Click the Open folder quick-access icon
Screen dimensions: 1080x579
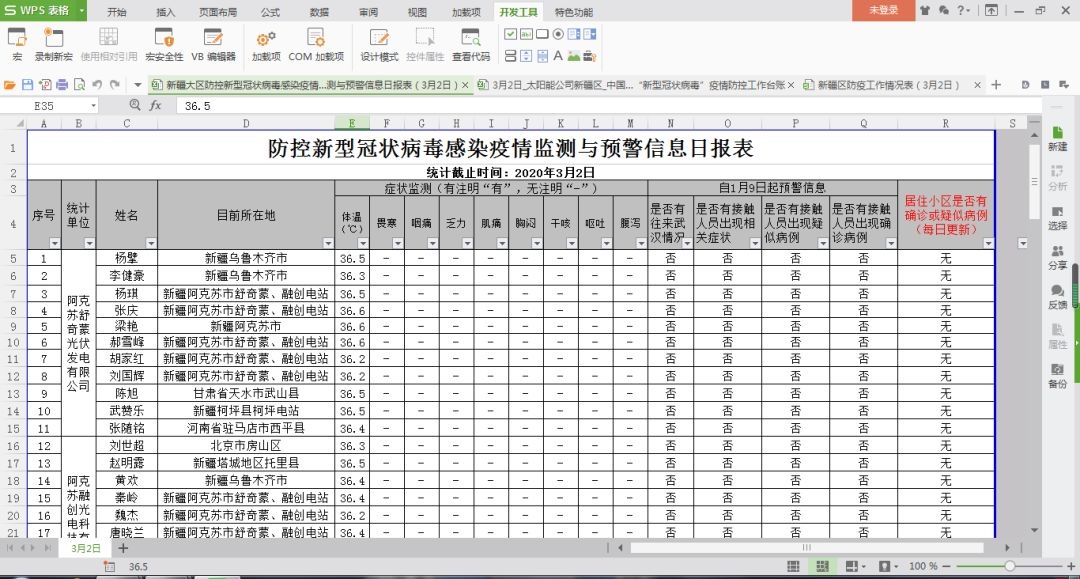(10, 85)
